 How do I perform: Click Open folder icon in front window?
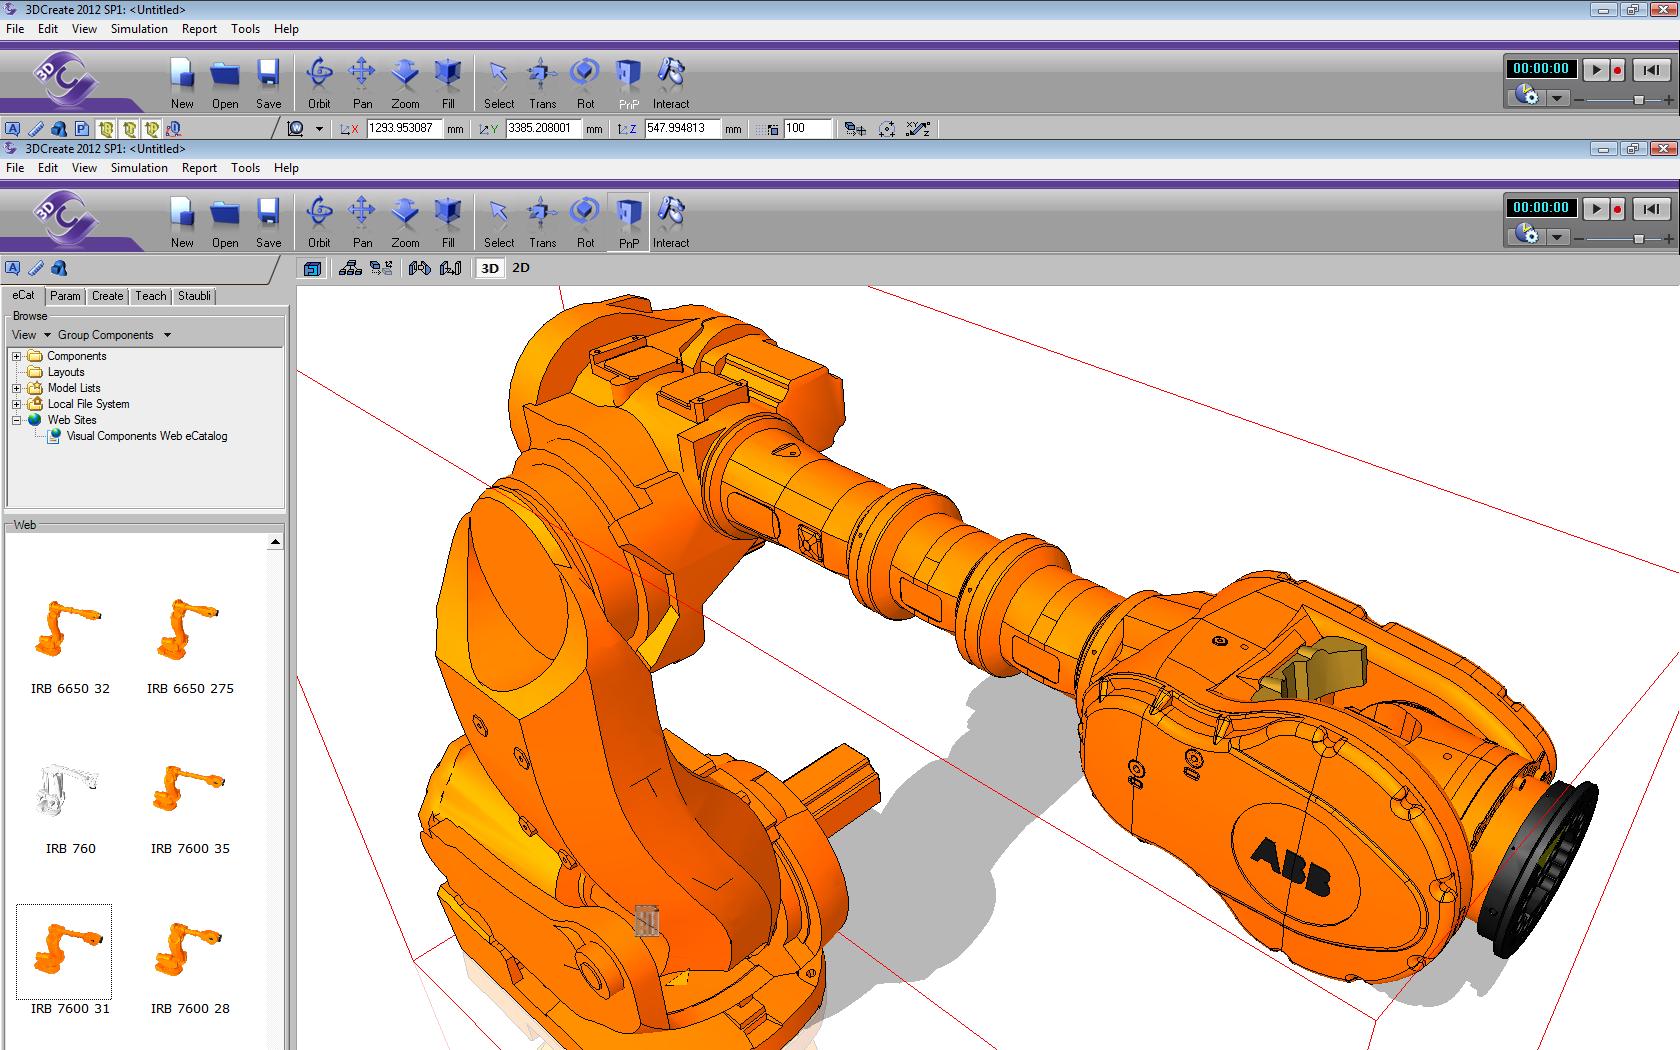225,213
